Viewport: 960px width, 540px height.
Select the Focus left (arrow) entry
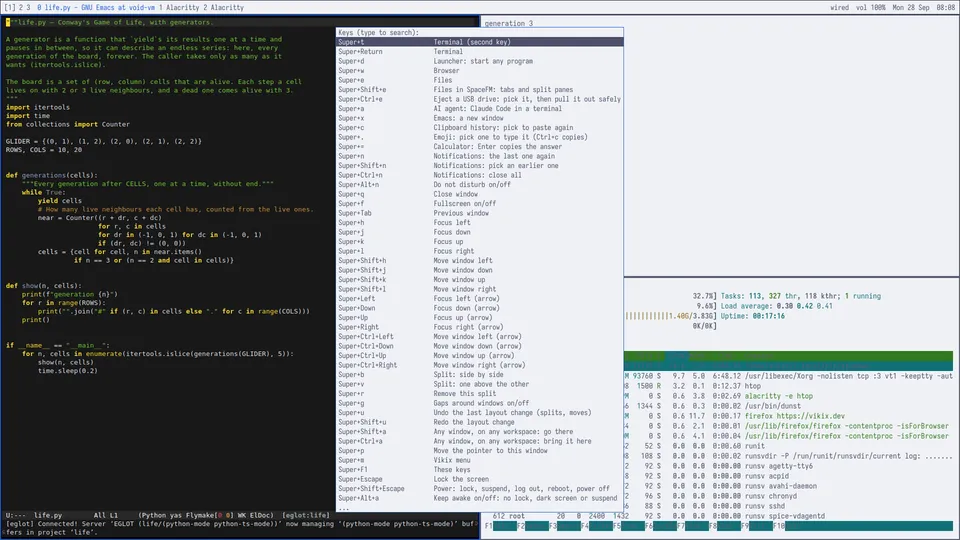[x=480, y=299]
